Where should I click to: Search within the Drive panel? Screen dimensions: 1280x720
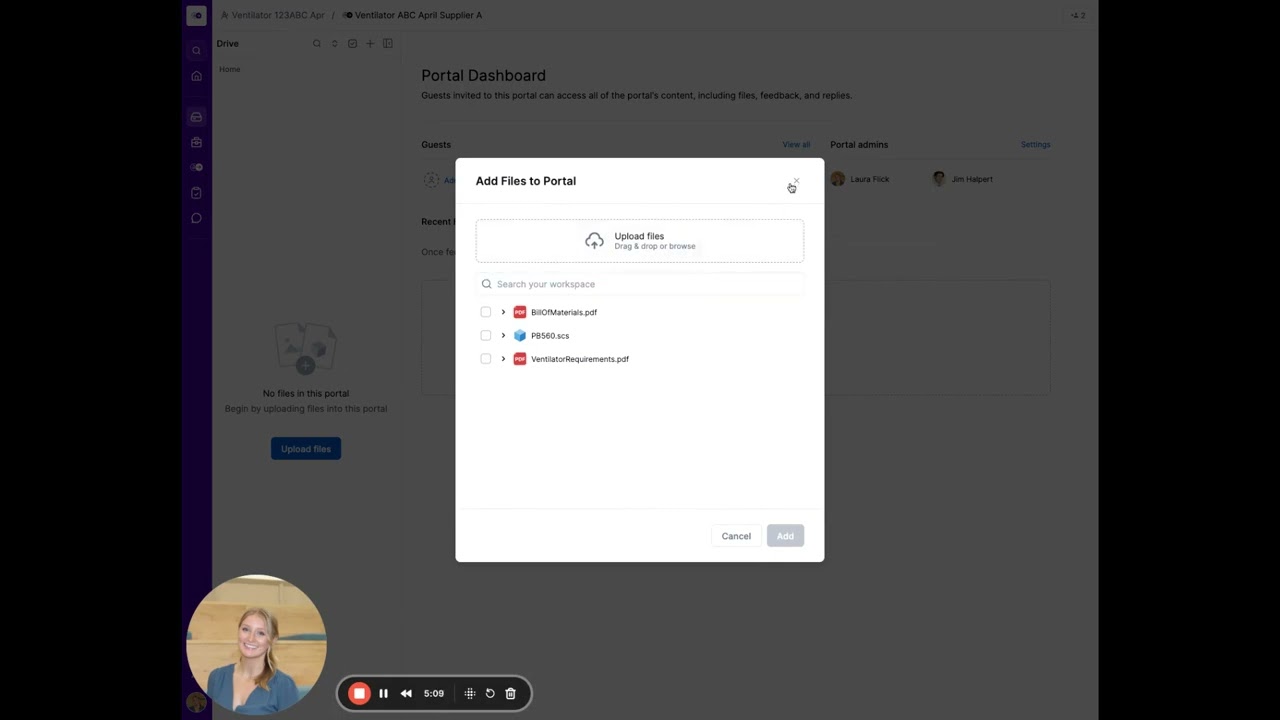pyautogui.click(x=317, y=43)
